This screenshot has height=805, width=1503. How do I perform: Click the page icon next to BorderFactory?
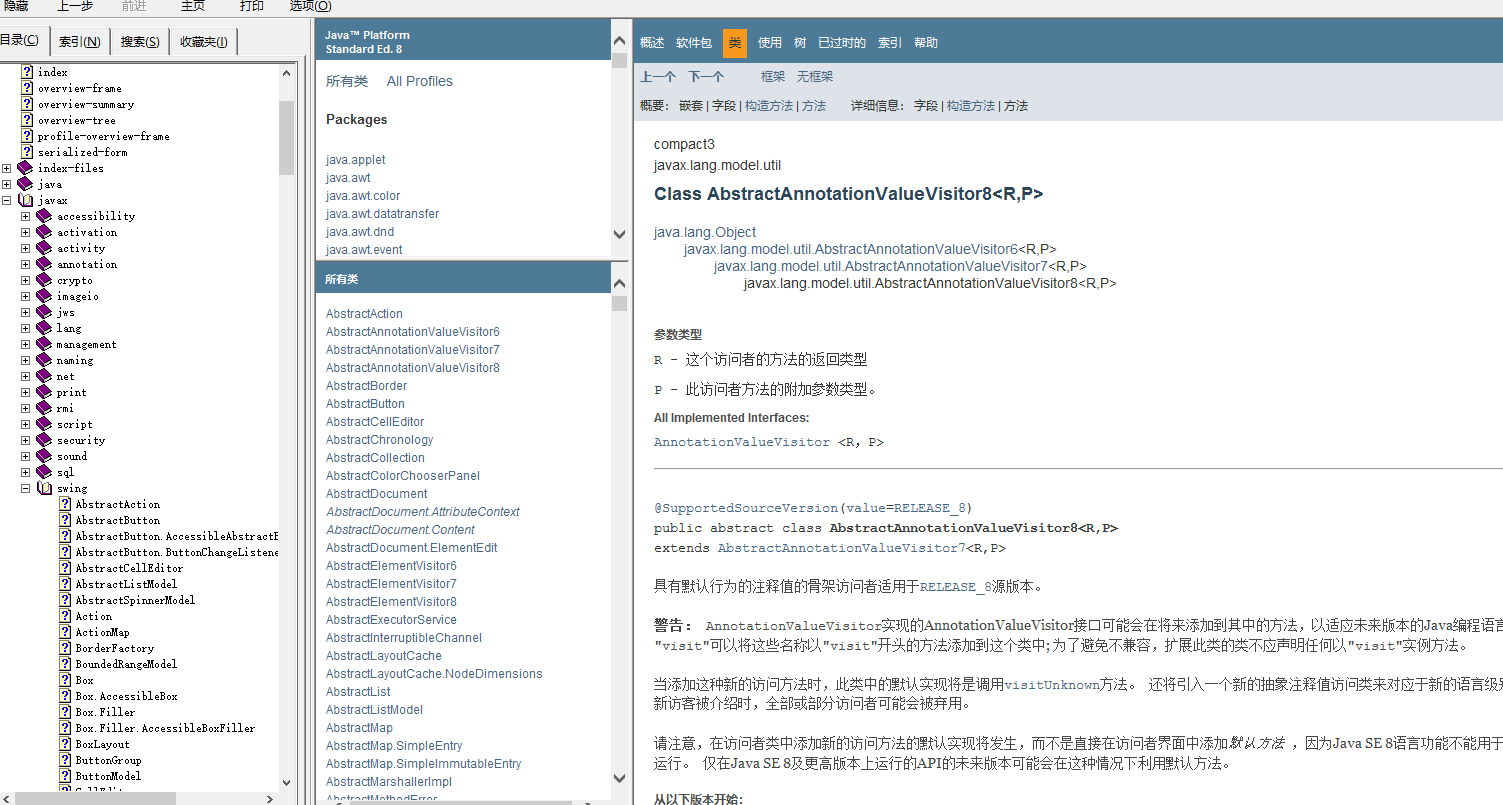pos(65,648)
